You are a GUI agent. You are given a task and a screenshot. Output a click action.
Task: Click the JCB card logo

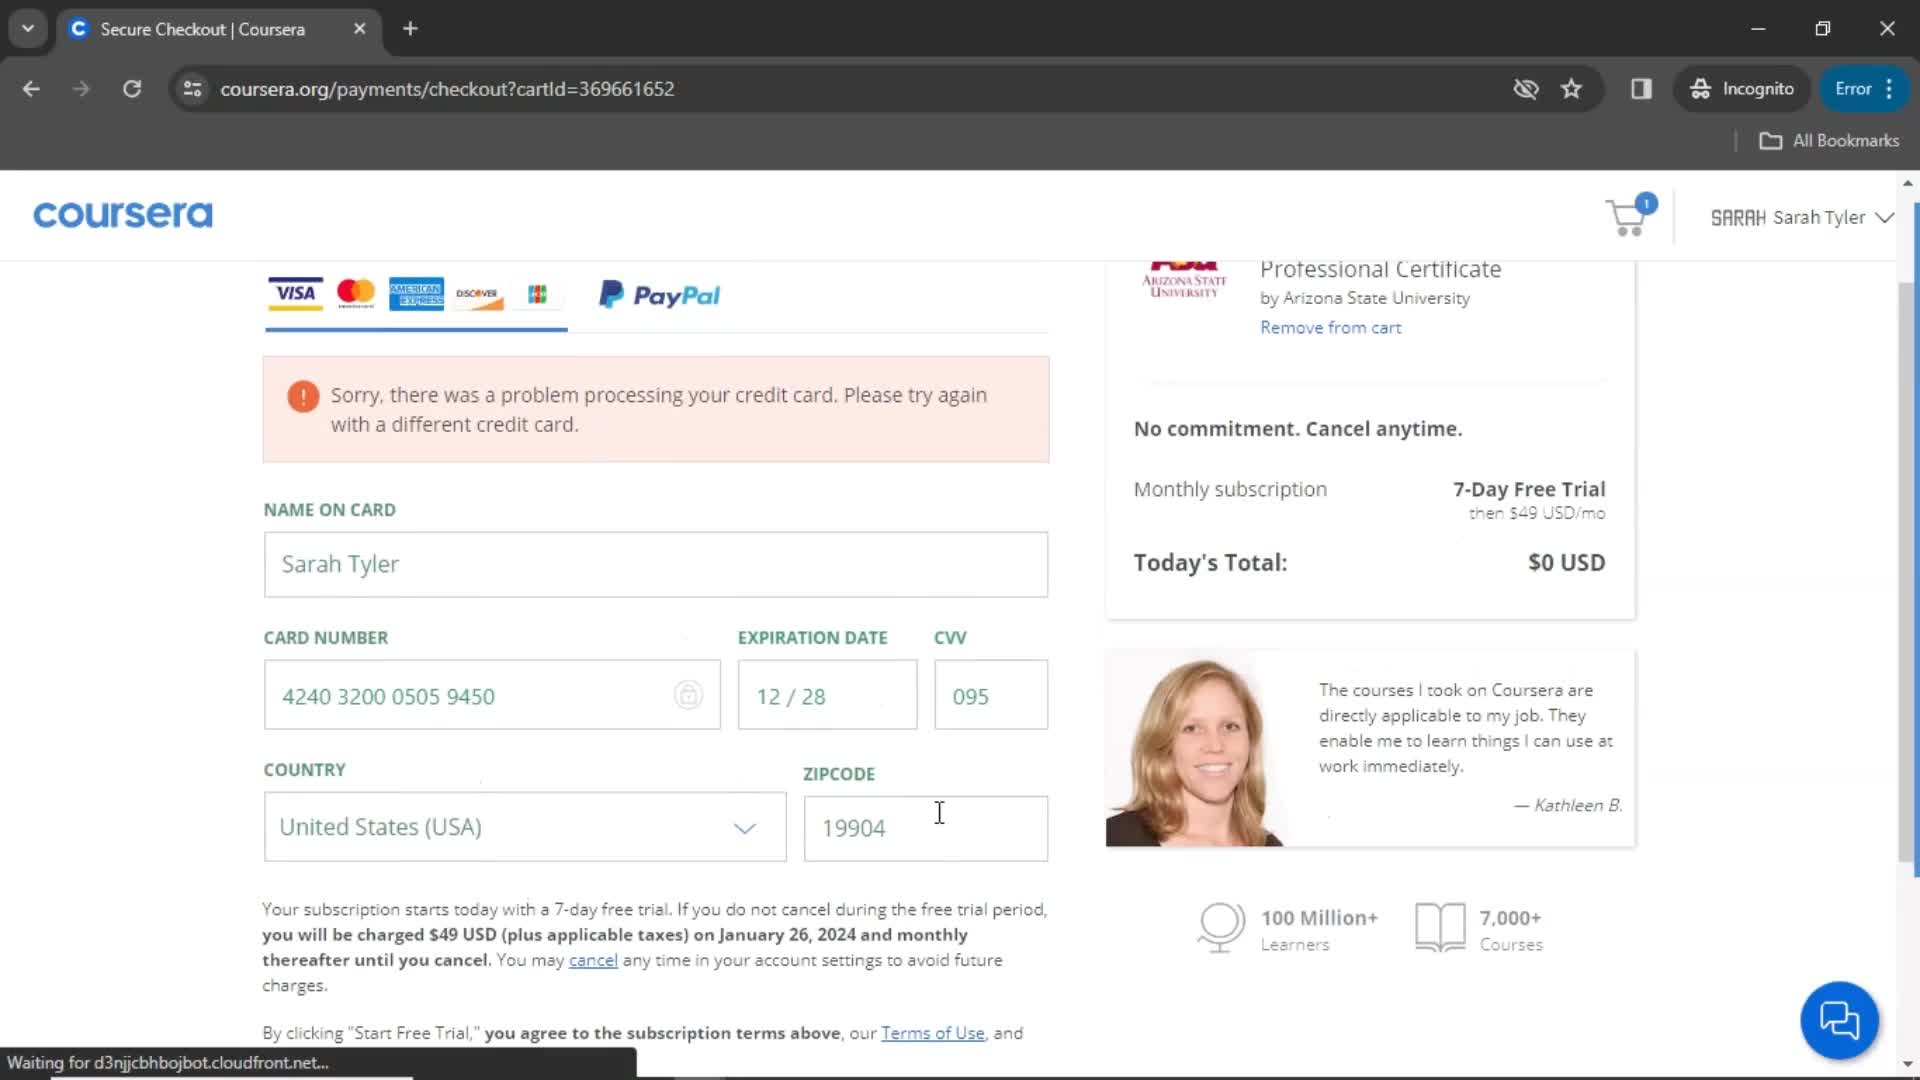pyautogui.click(x=538, y=294)
